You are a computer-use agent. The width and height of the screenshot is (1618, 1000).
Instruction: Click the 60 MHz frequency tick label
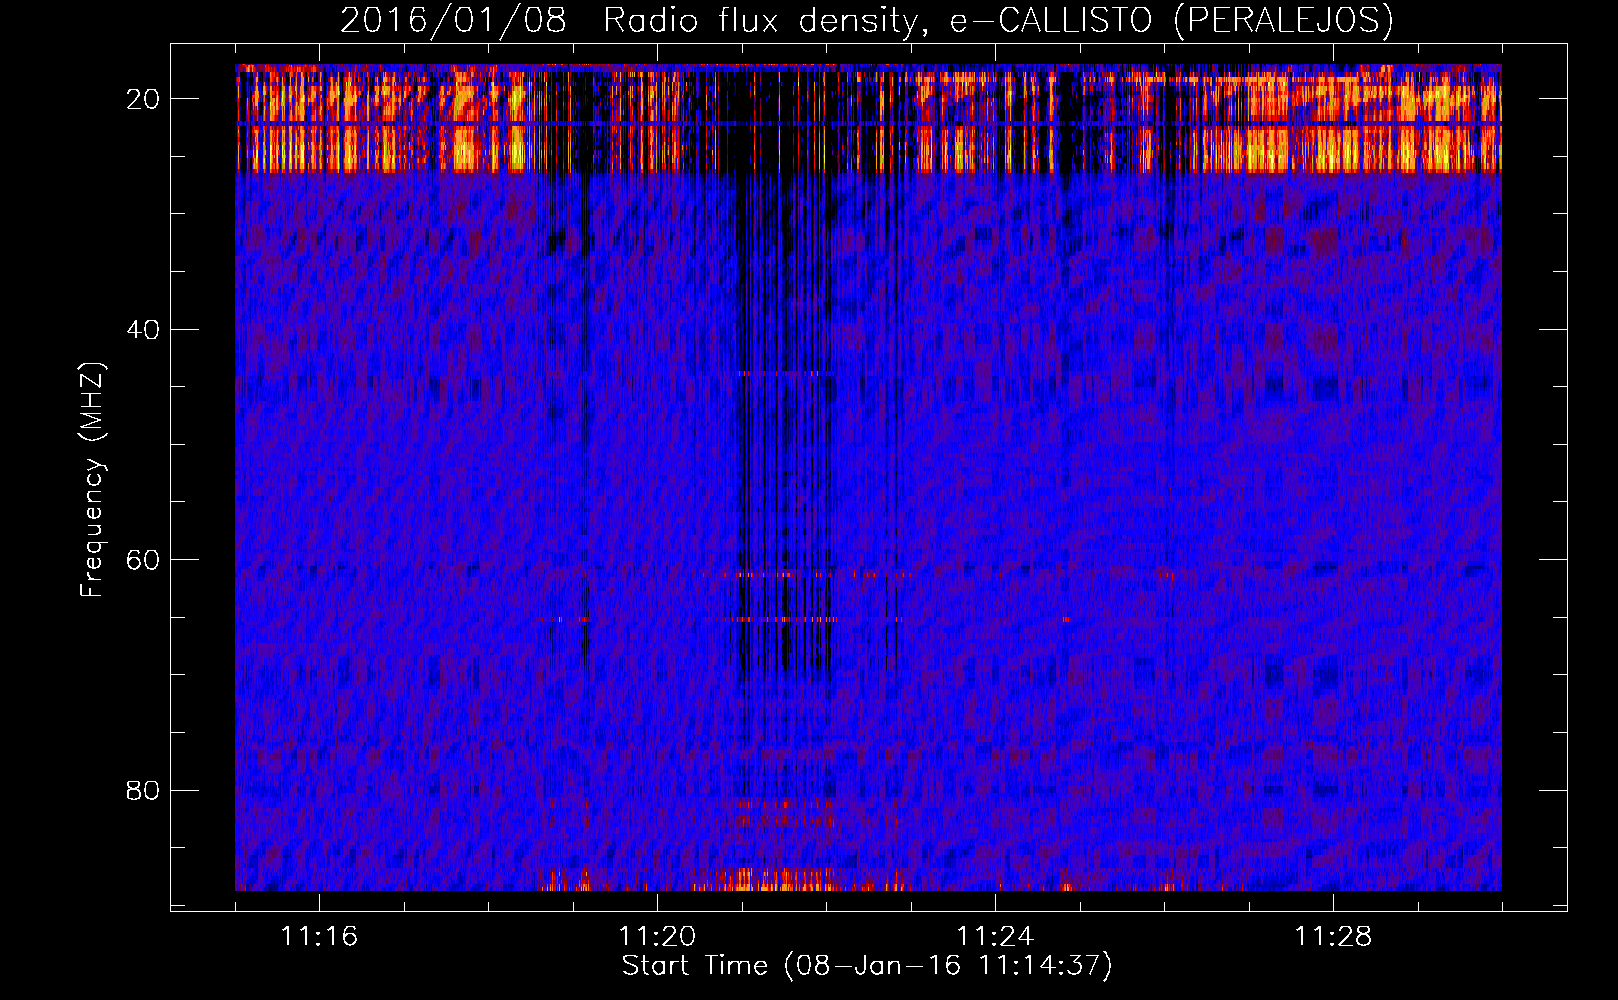pyautogui.click(x=143, y=560)
